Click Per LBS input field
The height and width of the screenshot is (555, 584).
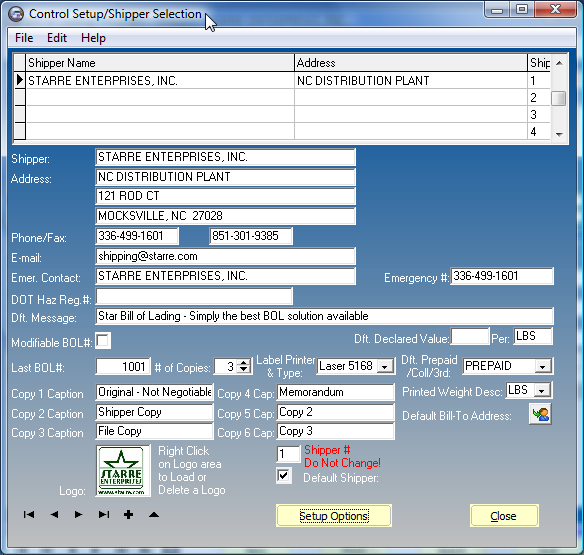[x=533, y=336]
